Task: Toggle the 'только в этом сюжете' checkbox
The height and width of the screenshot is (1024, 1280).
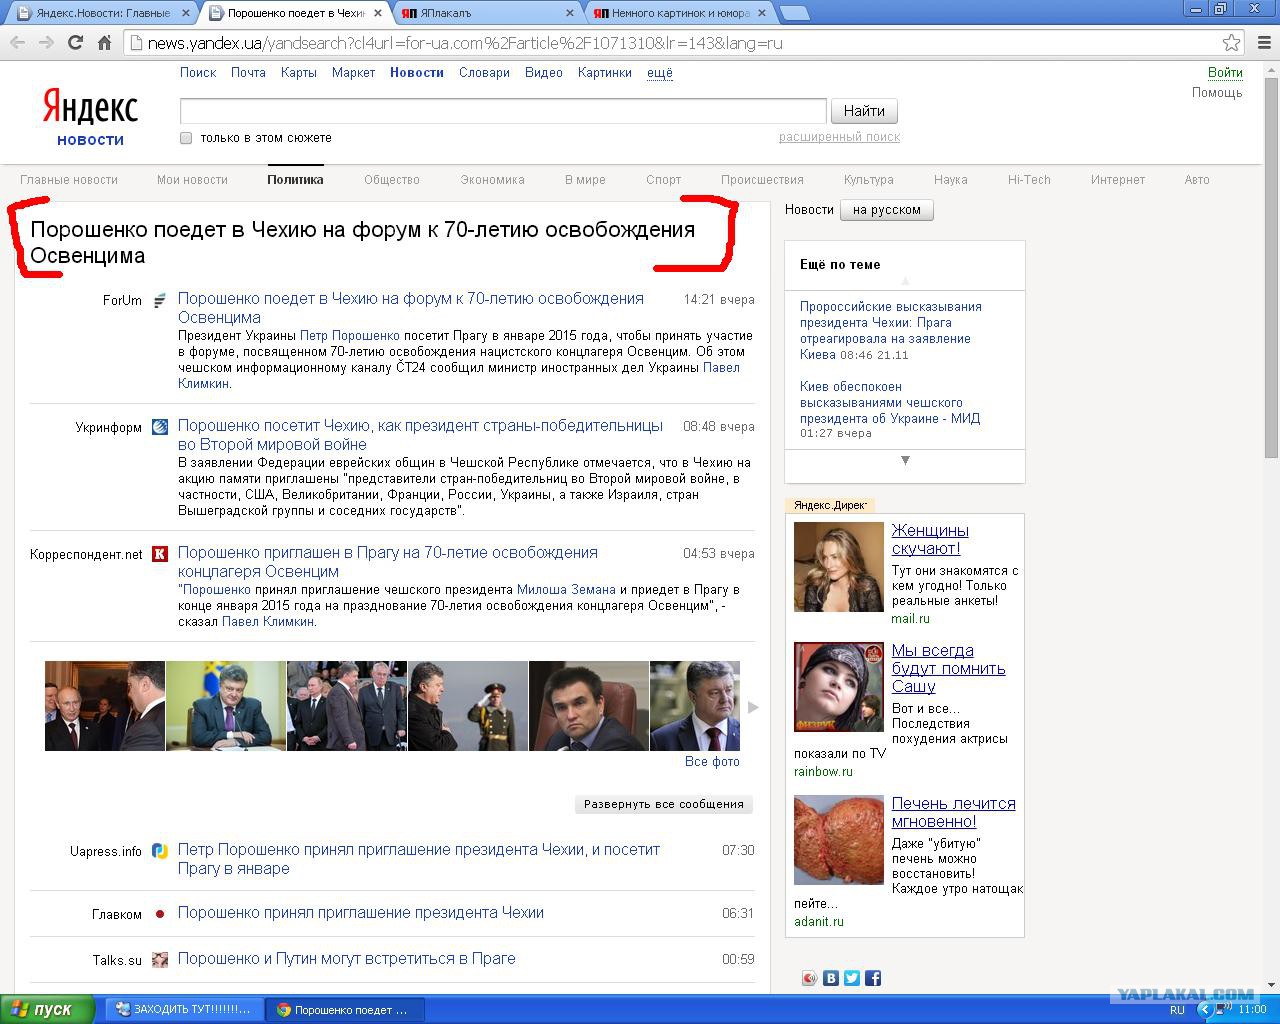Action: click(186, 138)
